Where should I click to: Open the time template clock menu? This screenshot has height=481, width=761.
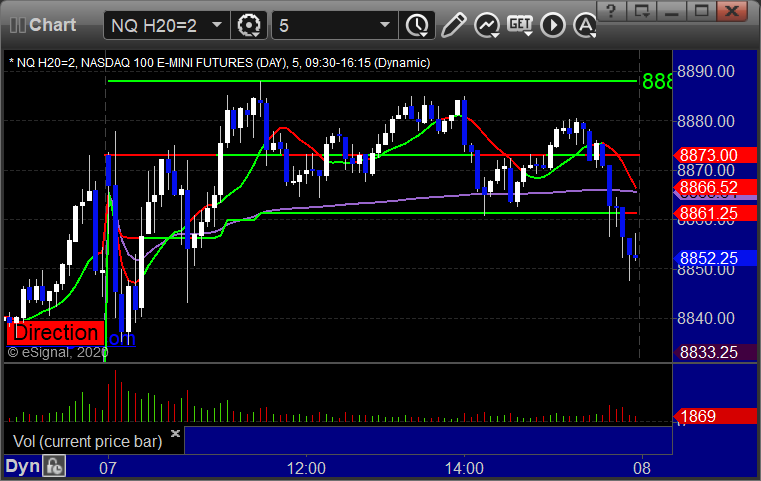[417, 25]
